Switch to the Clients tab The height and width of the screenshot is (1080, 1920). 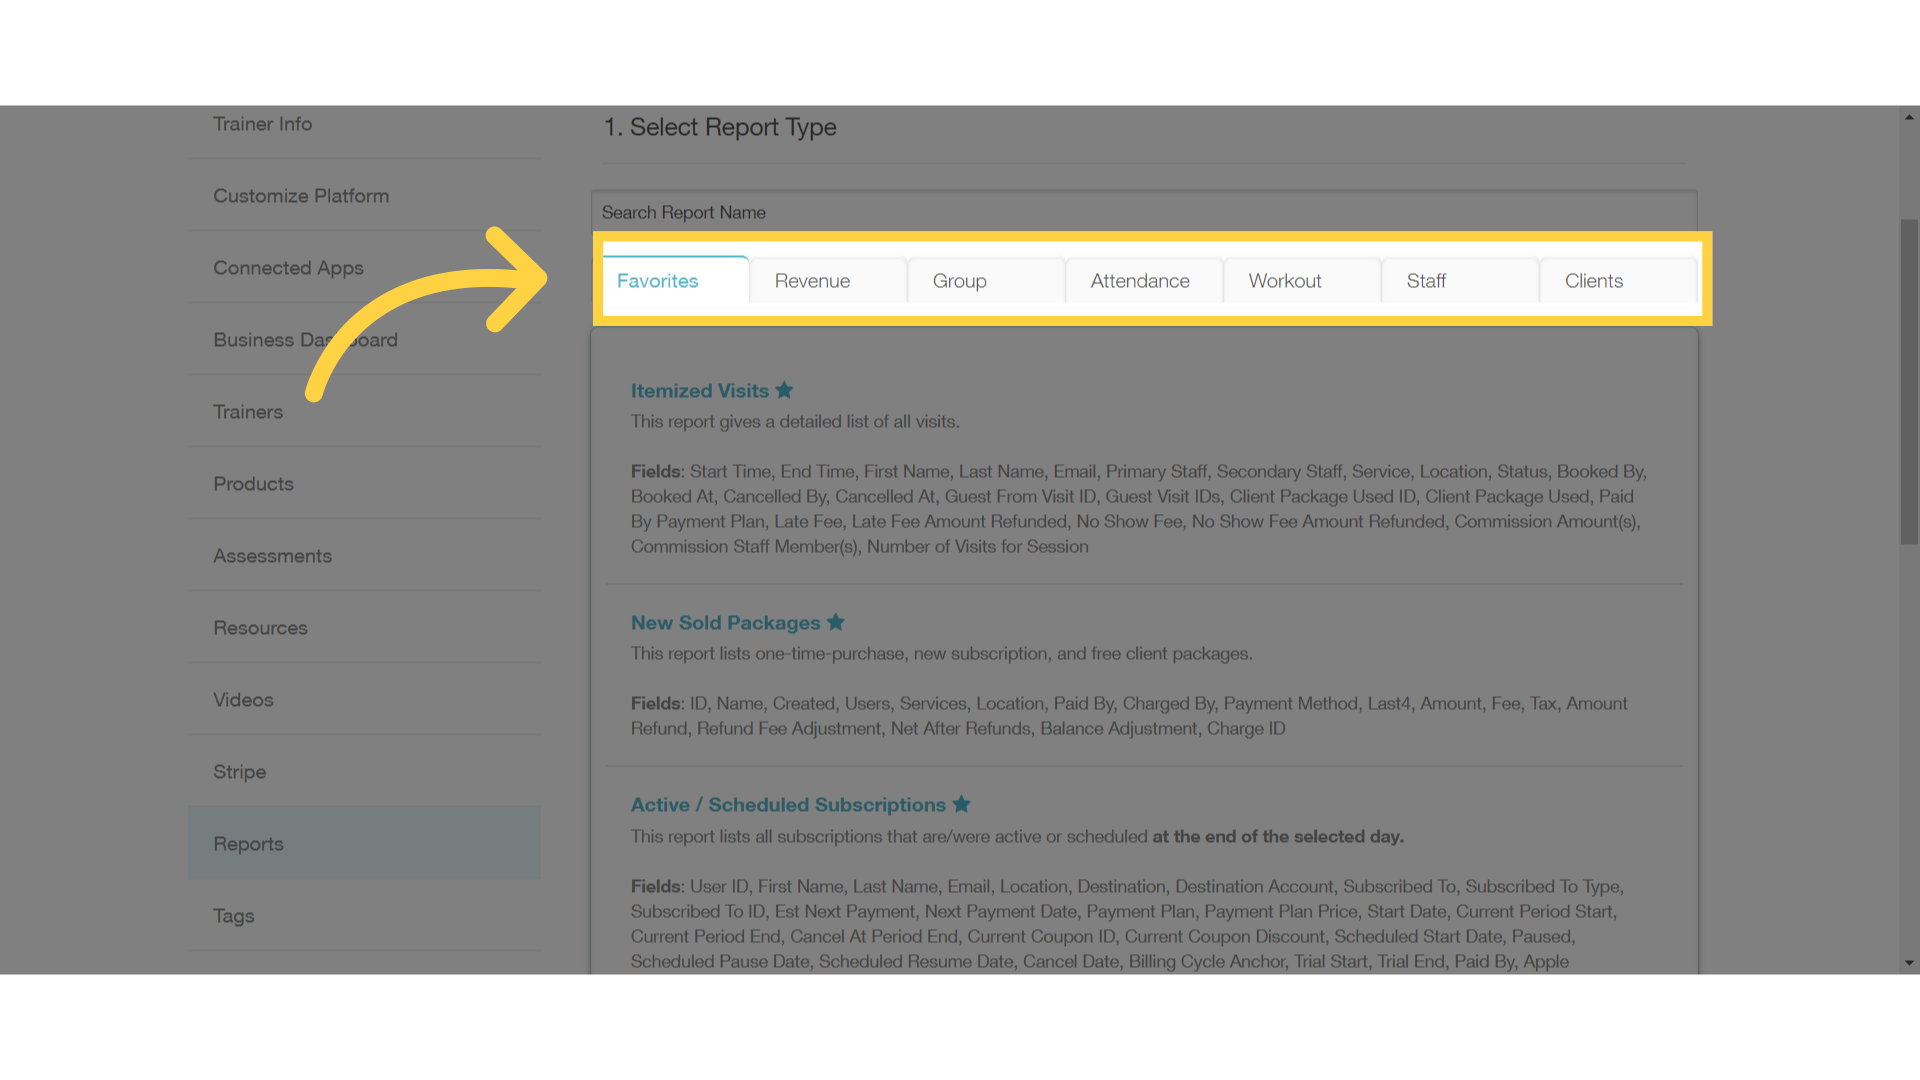pos(1593,280)
